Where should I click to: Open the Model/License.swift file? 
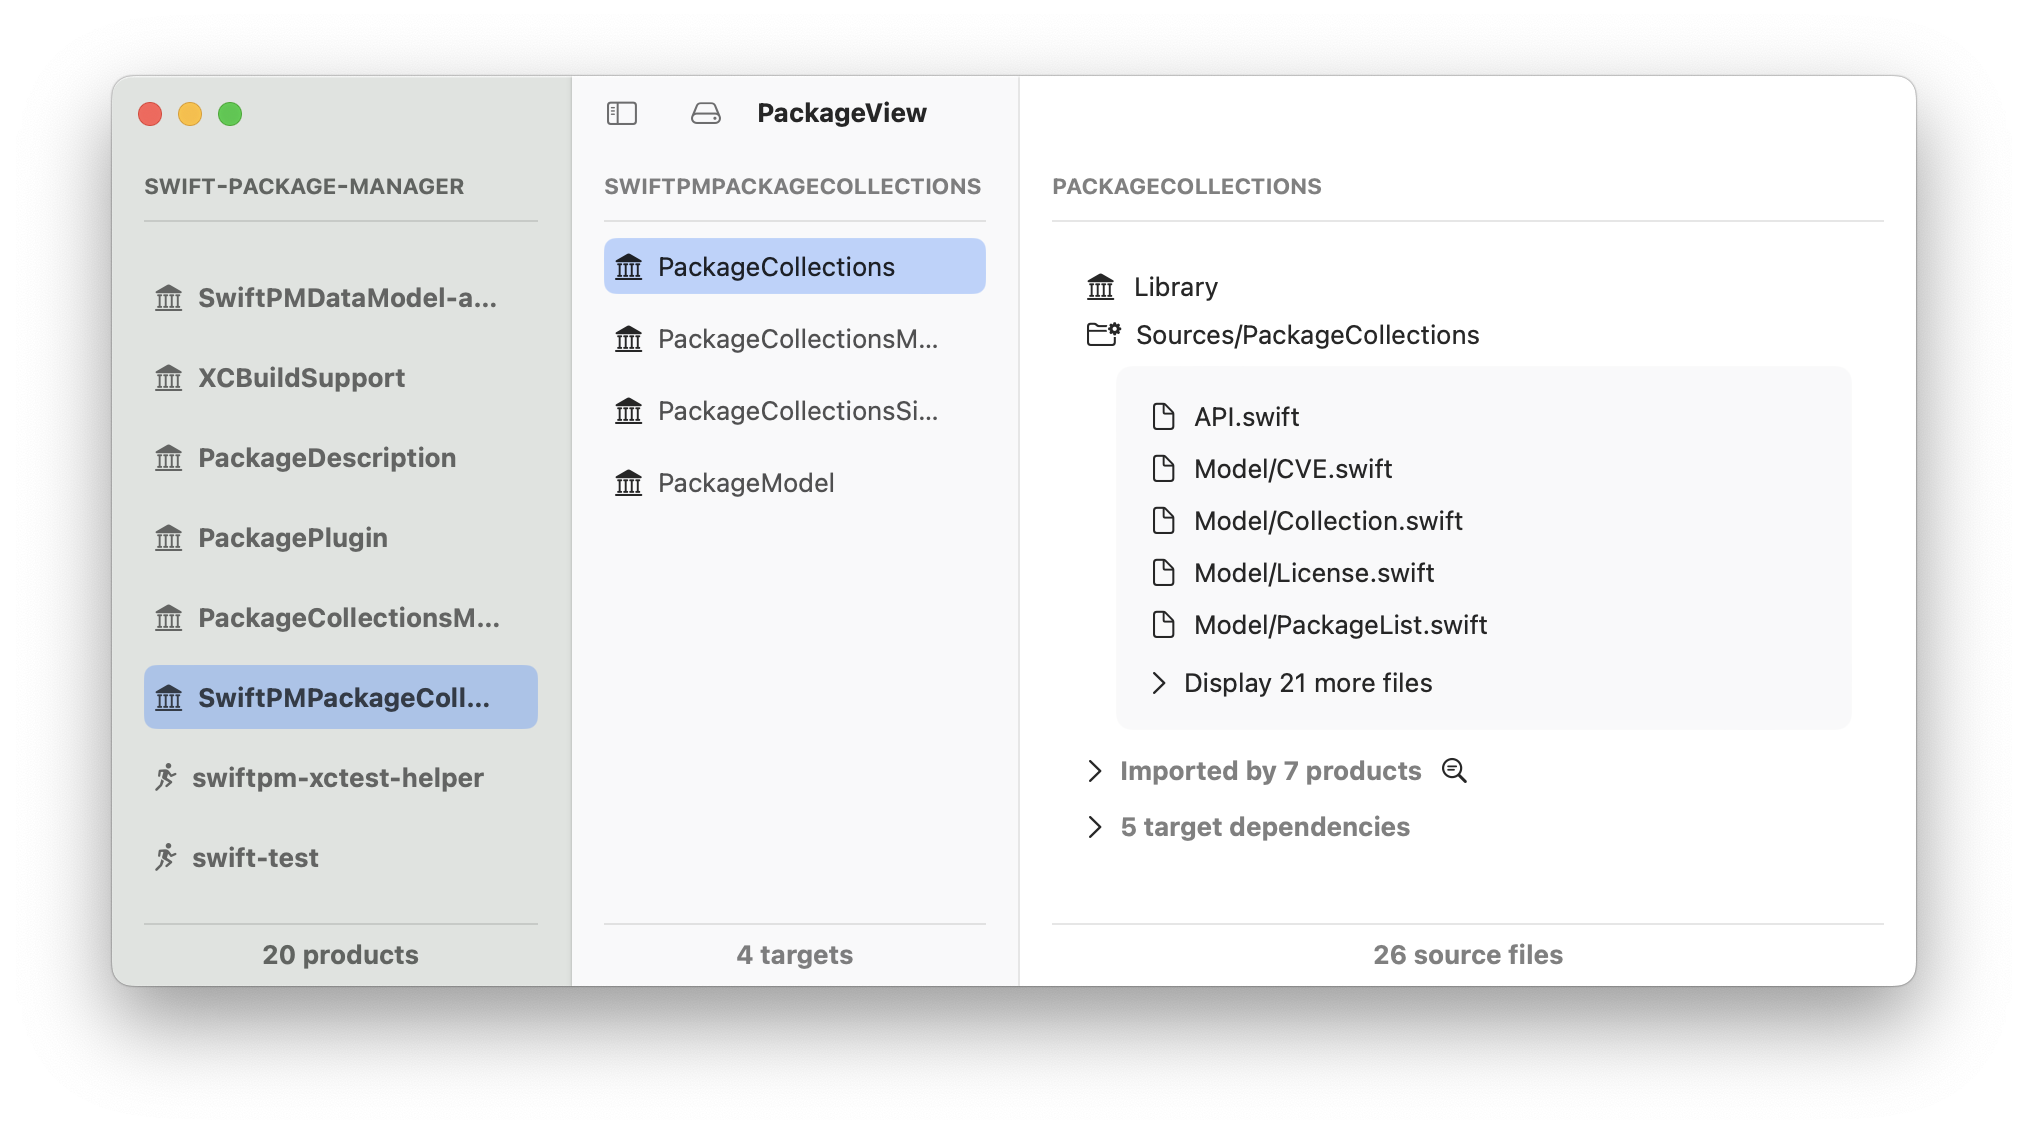click(x=1313, y=573)
